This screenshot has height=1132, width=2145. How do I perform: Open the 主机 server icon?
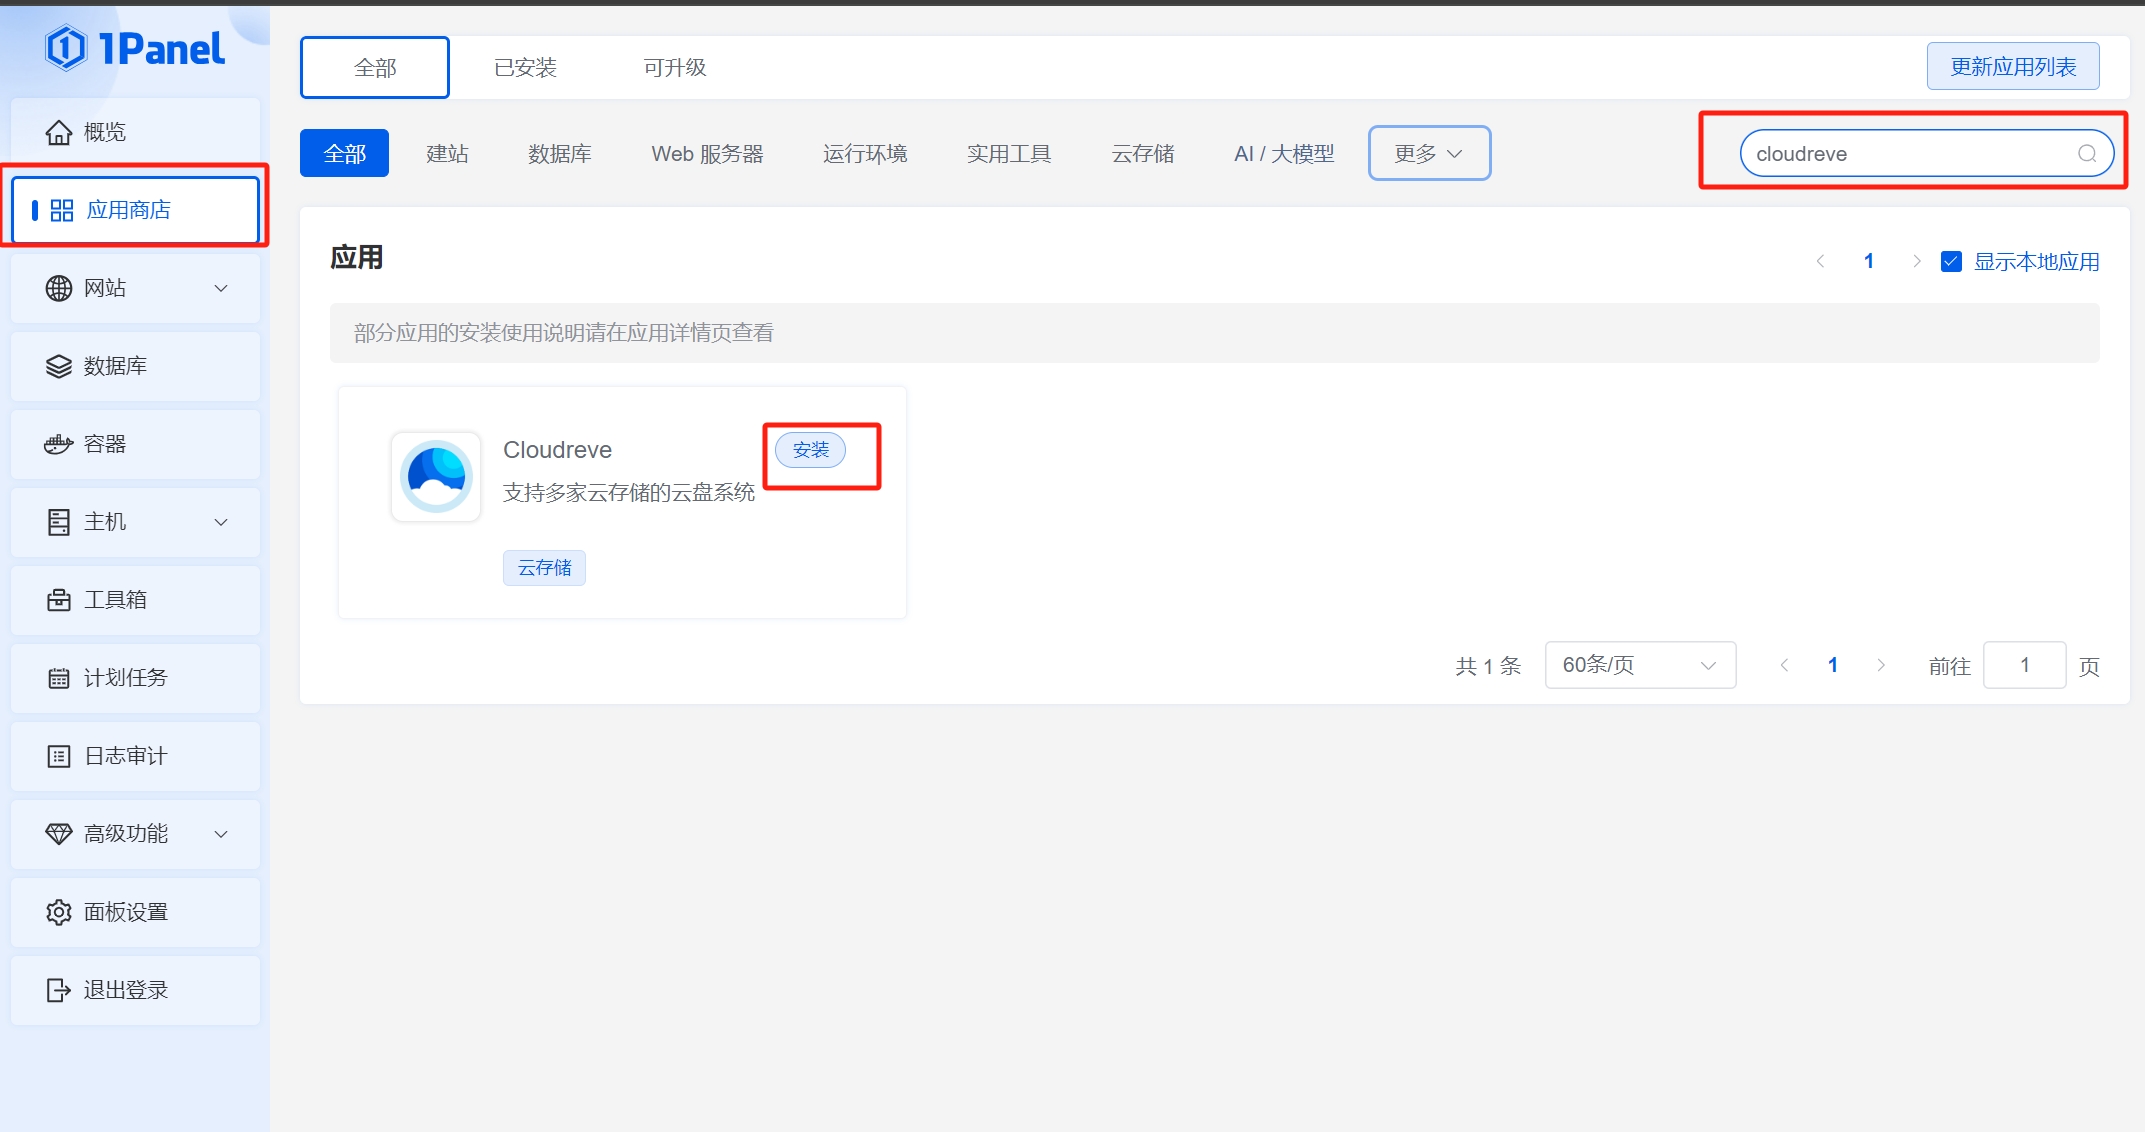59,522
